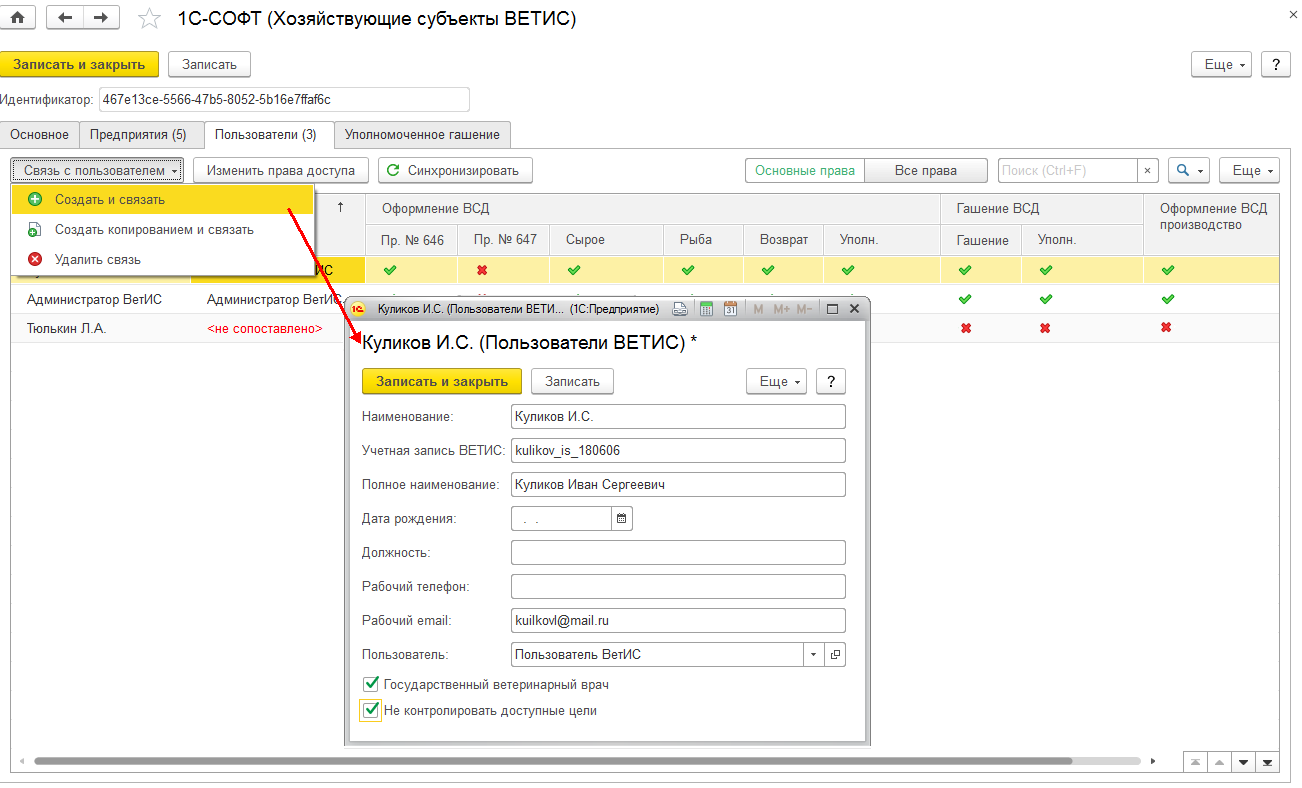Move one row up in the list

tap(1218, 762)
